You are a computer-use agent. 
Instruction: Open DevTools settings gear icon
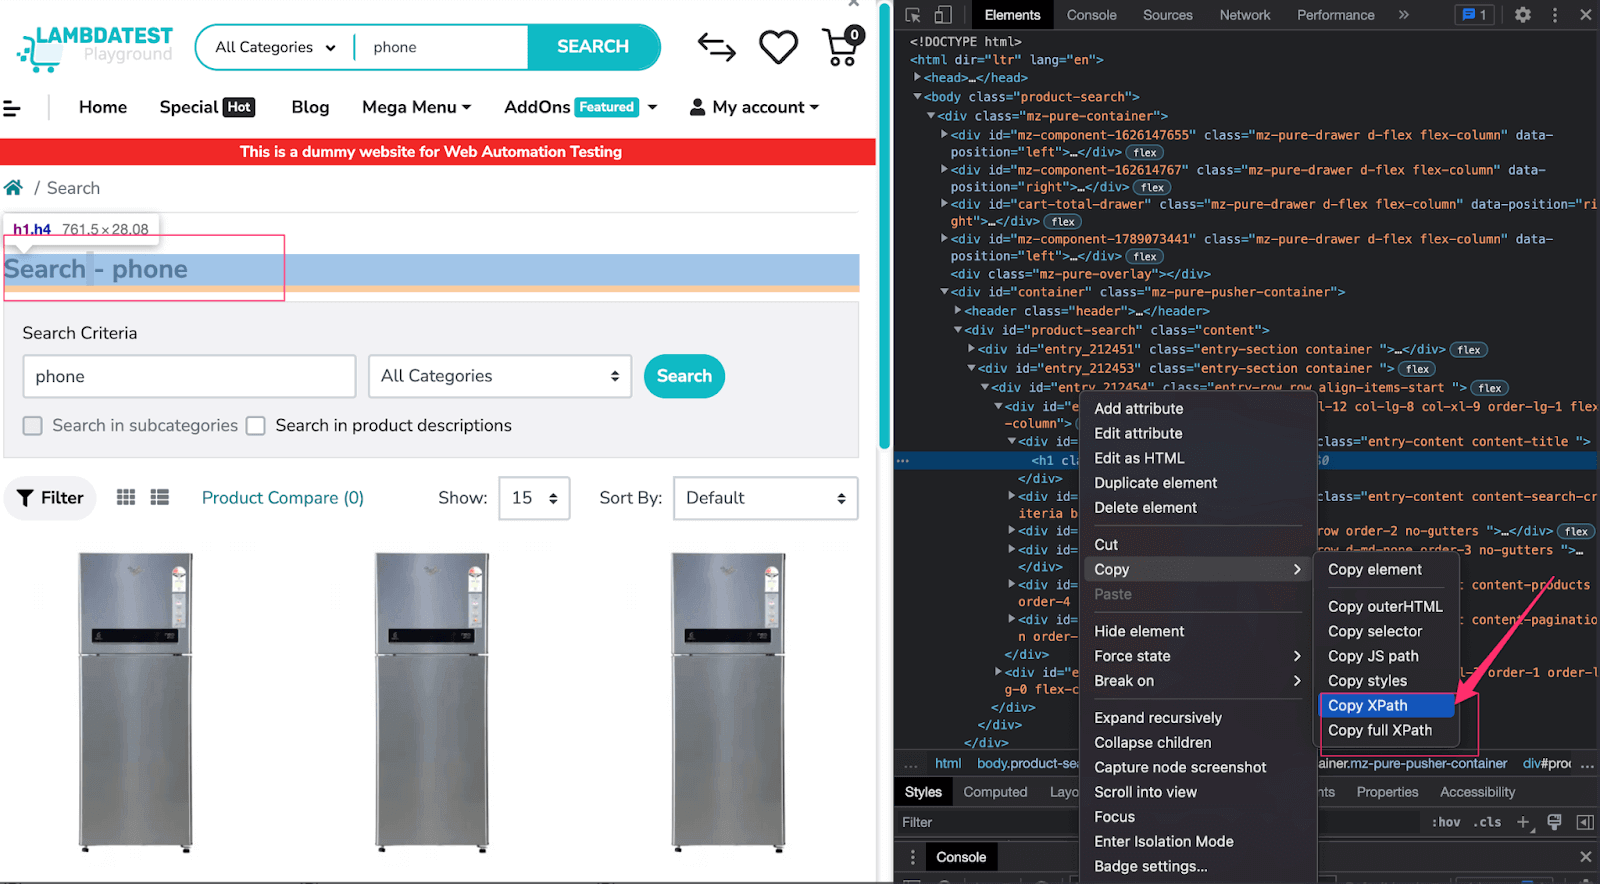click(1523, 15)
